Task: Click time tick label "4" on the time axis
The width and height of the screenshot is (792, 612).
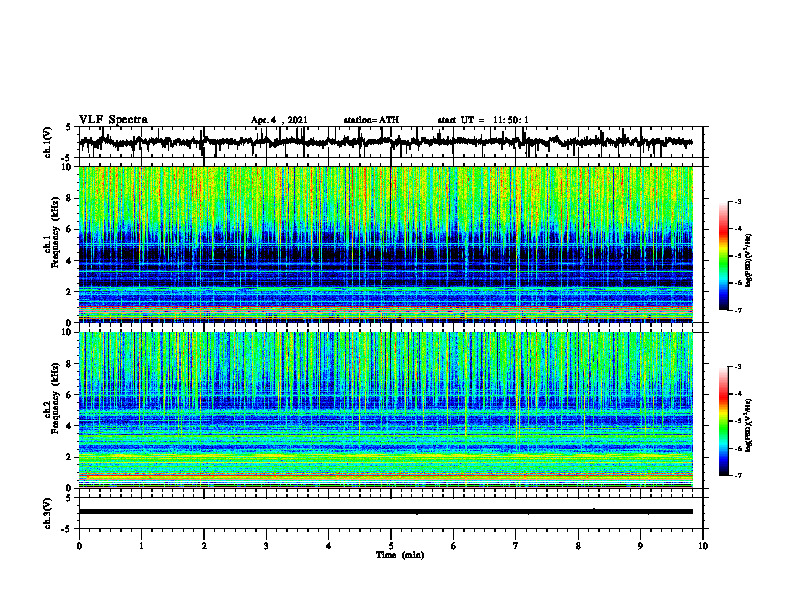Action: coord(329,546)
